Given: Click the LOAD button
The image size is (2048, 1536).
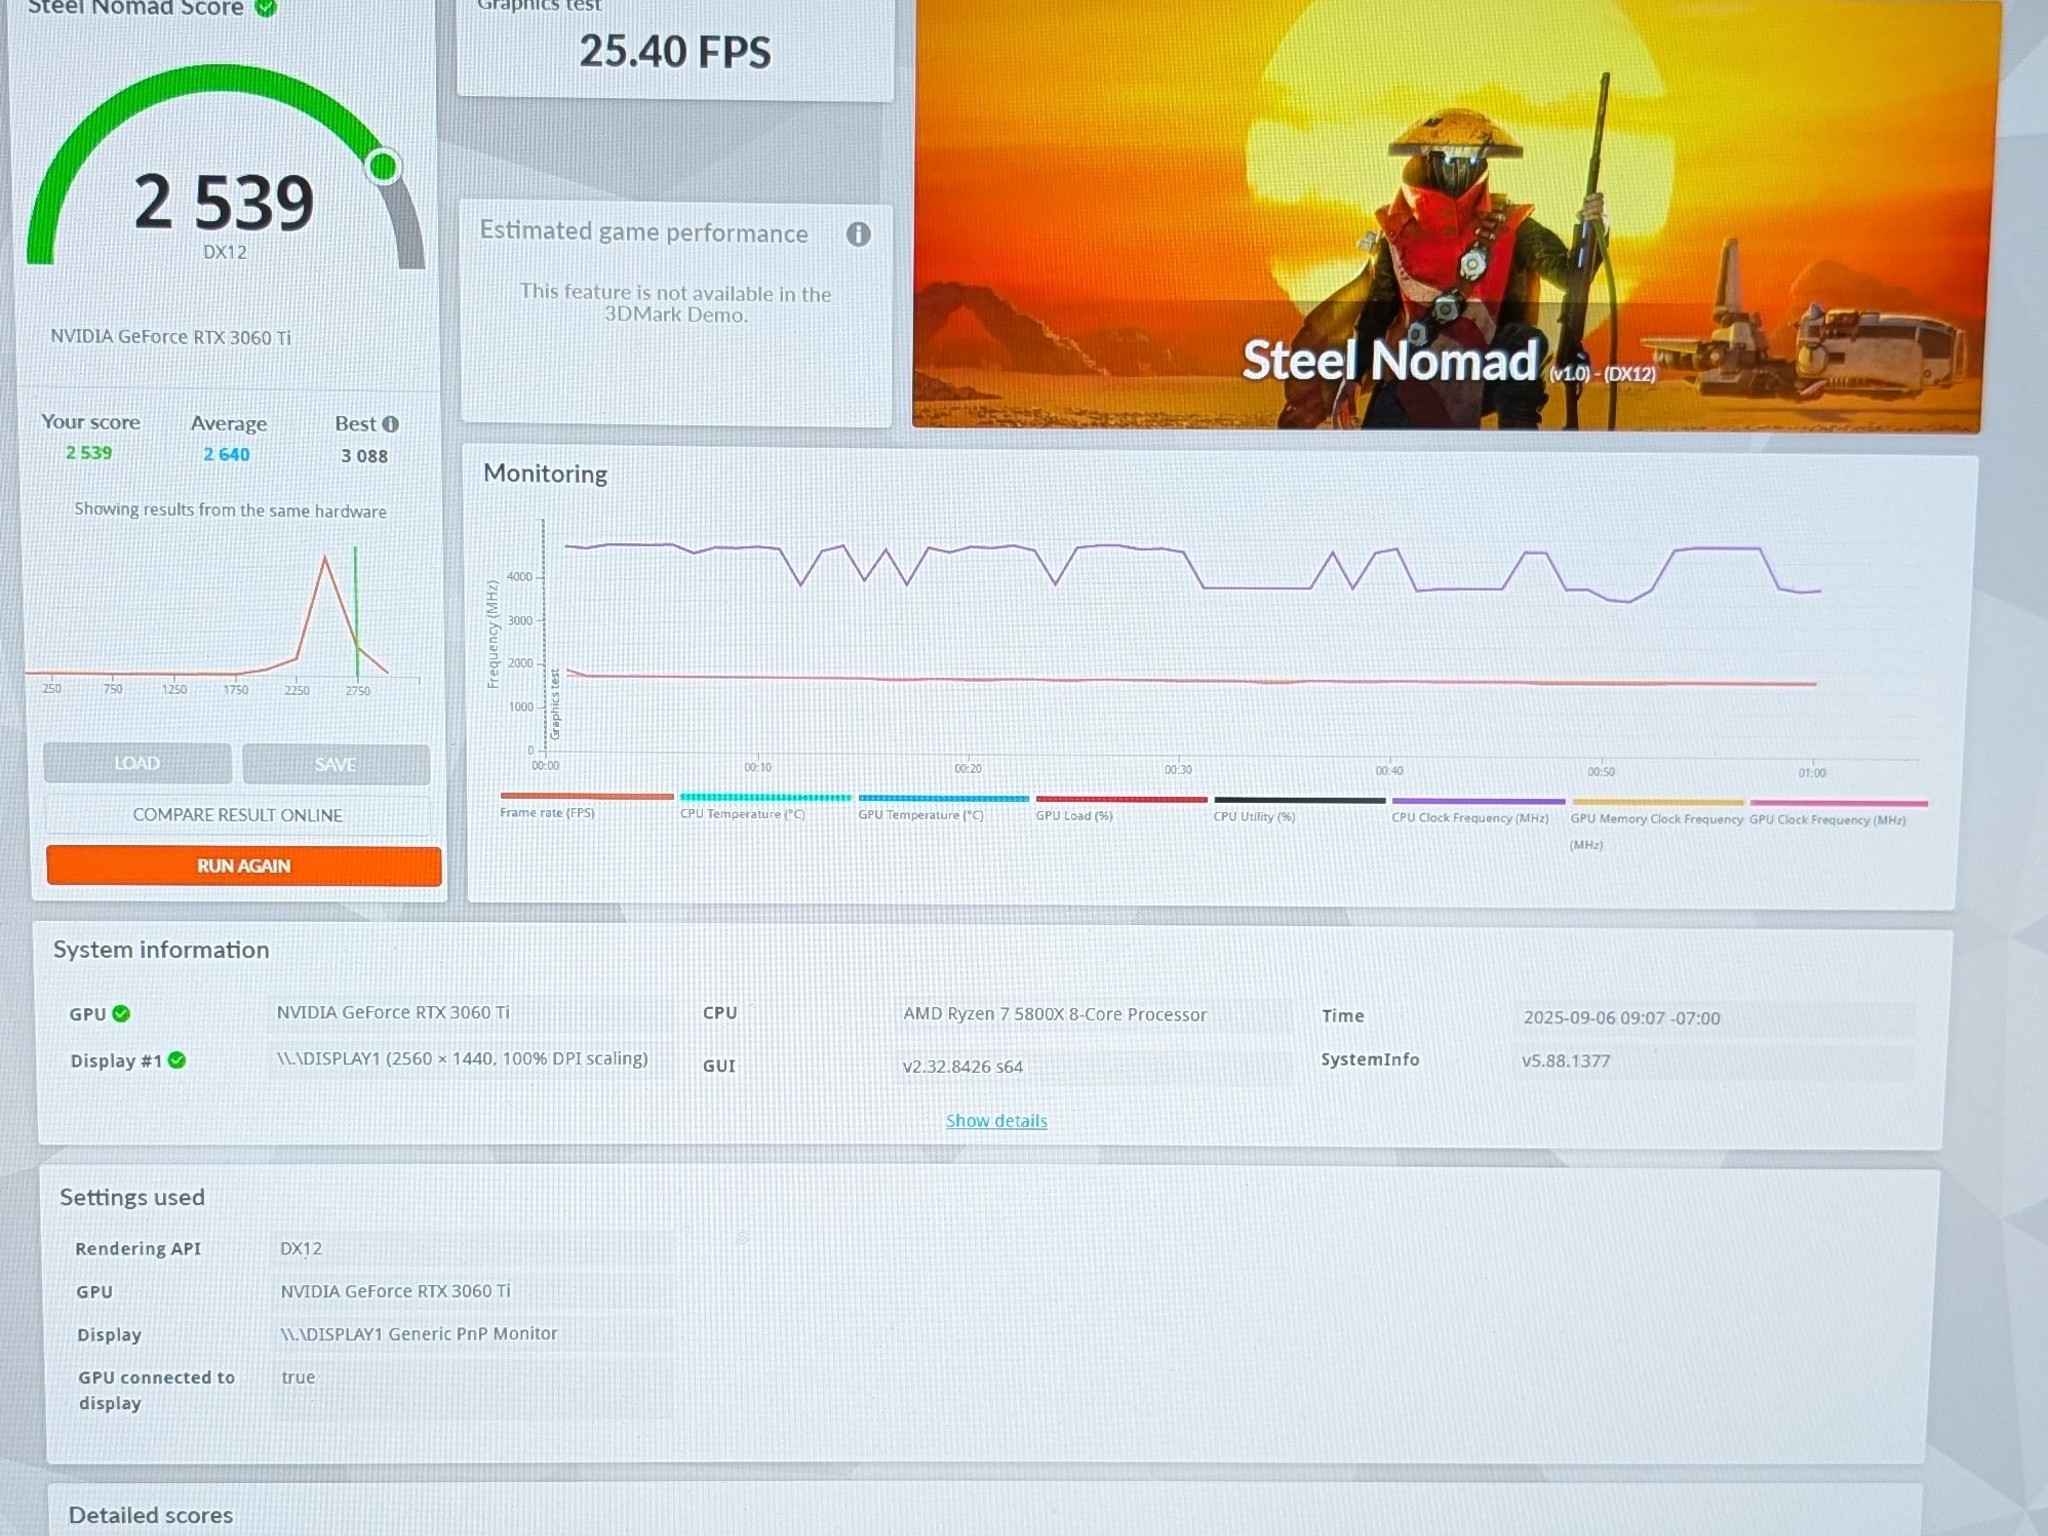Looking at the screenshot, I should (x=137, y=763).
